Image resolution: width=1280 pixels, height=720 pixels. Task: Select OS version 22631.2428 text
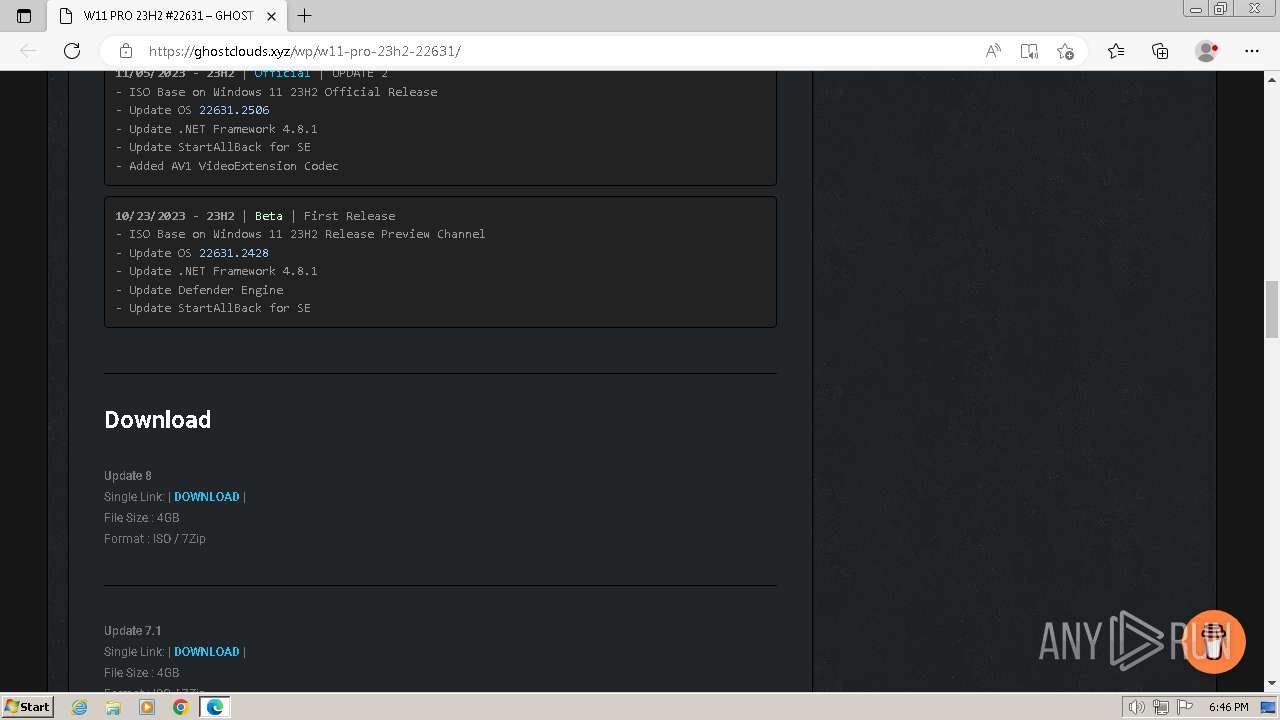234,253
